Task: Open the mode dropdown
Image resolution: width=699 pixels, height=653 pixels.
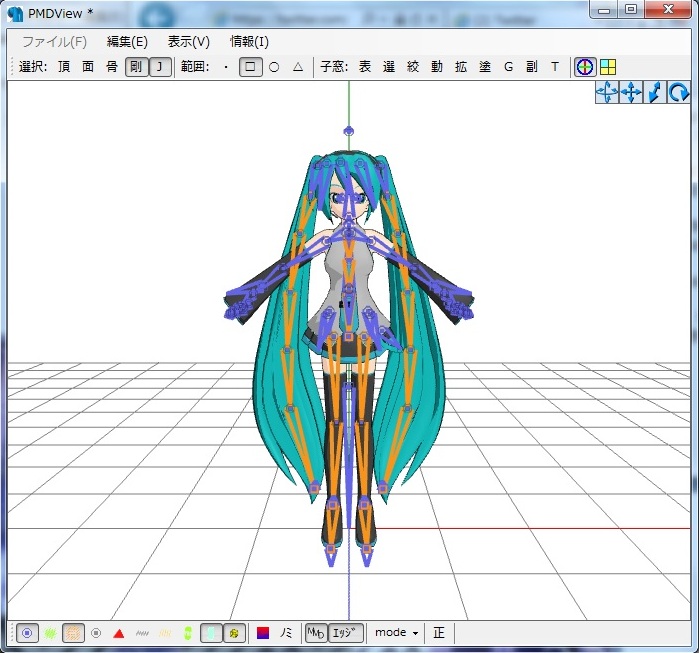Action: [396, 632]
